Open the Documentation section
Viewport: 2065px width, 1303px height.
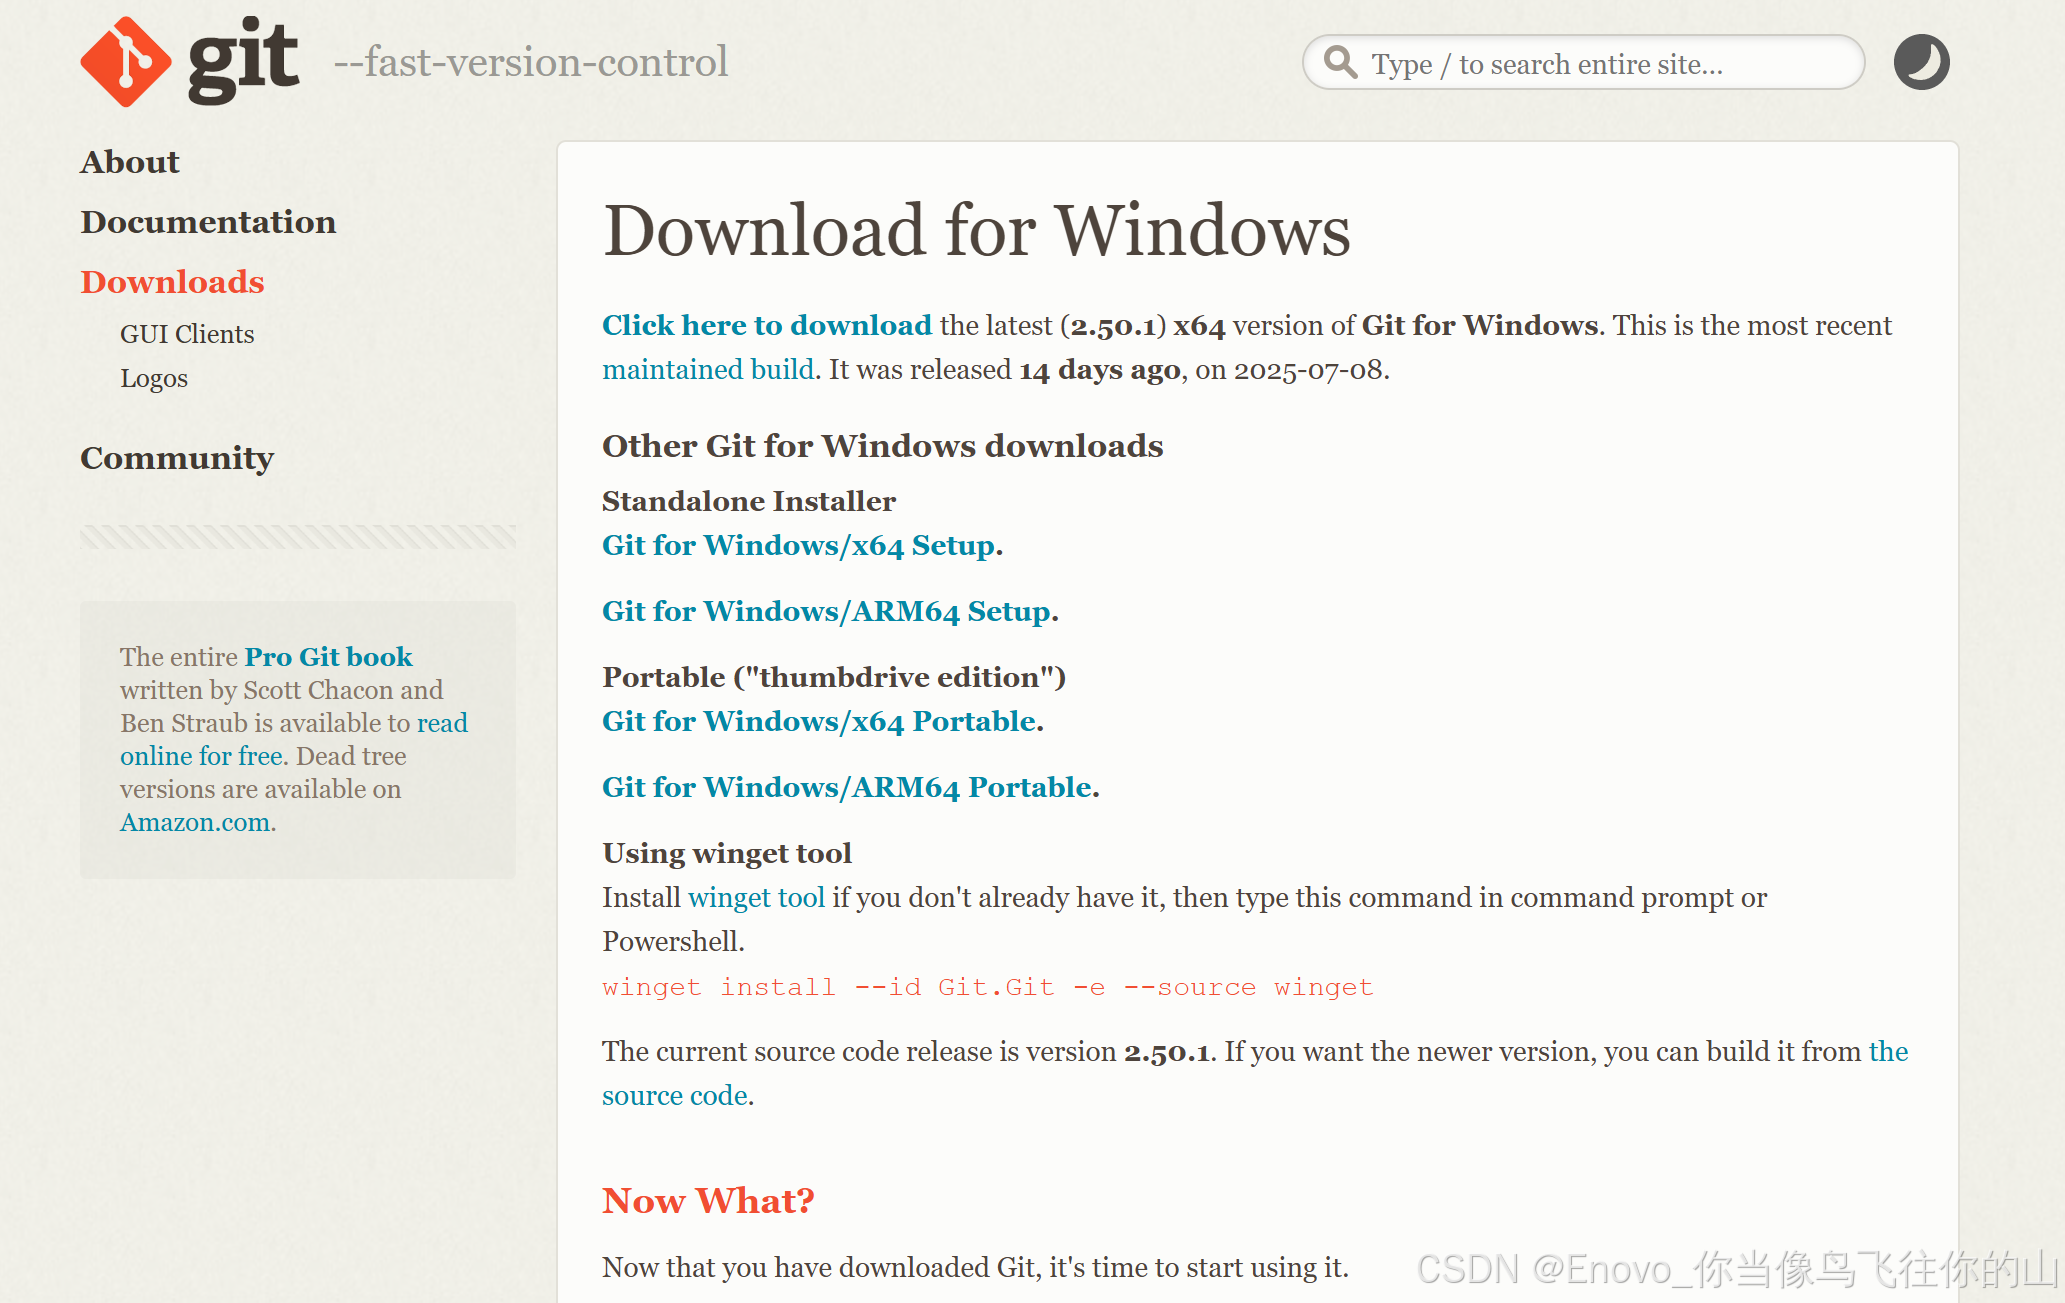[208, 222]
